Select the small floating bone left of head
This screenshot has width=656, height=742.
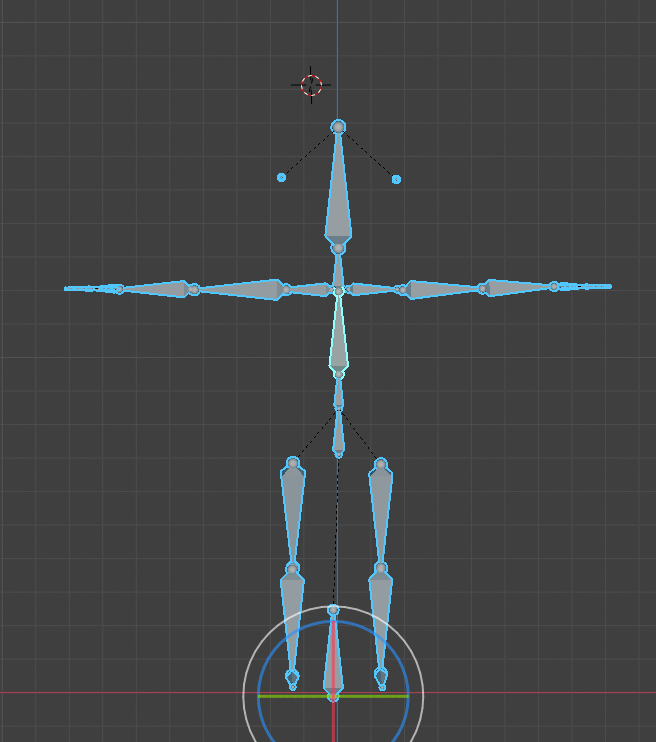click(282, 177)
